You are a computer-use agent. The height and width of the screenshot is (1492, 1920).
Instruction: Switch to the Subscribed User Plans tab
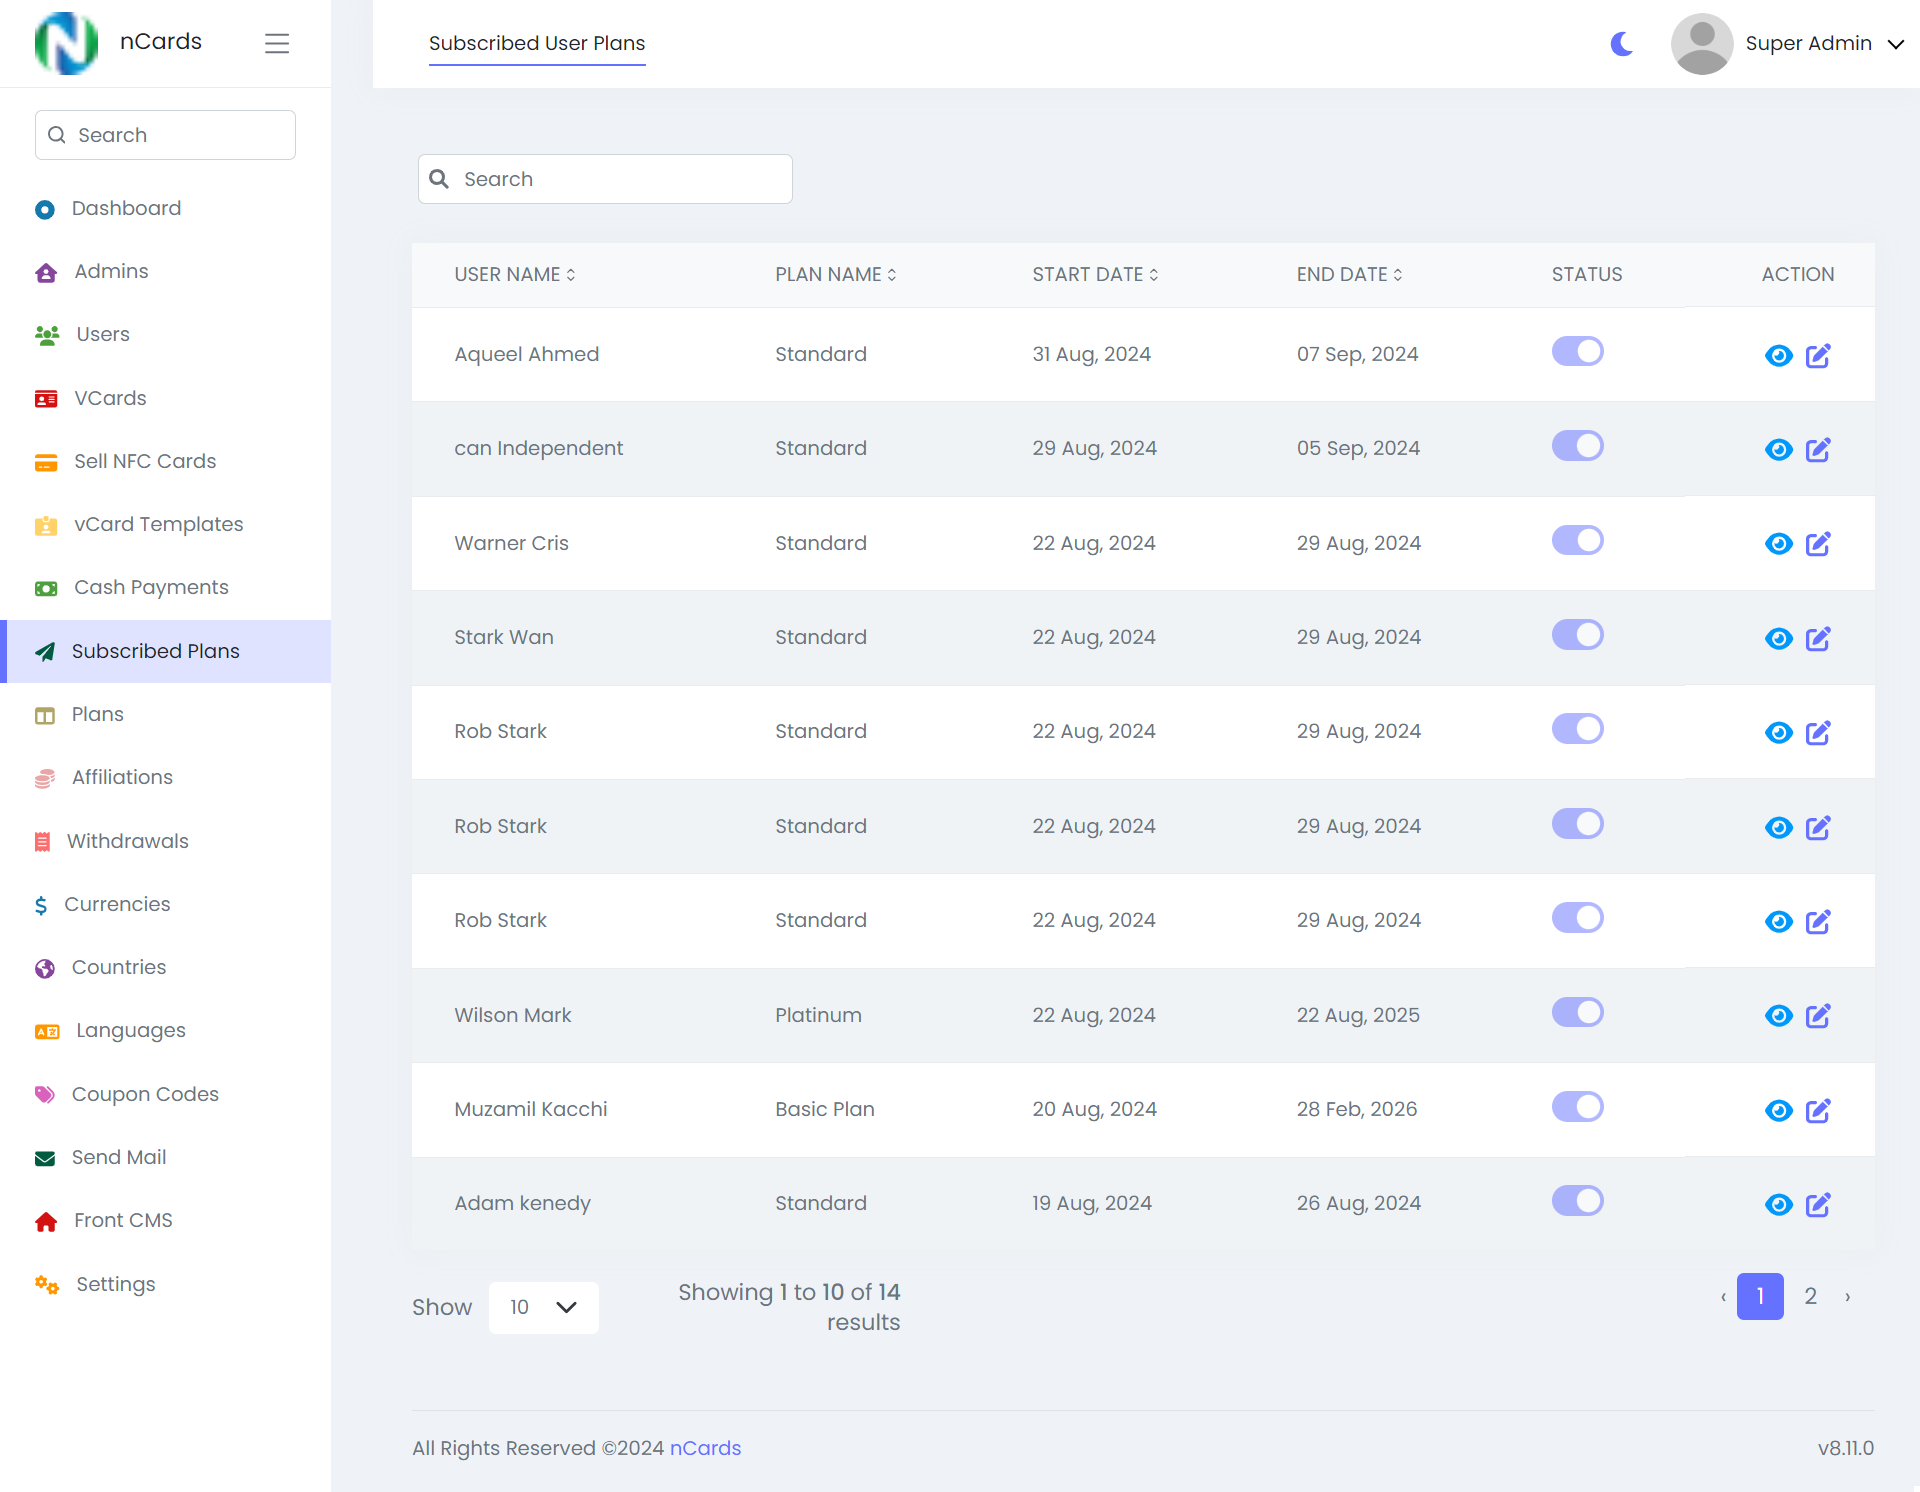click(536, 43)
